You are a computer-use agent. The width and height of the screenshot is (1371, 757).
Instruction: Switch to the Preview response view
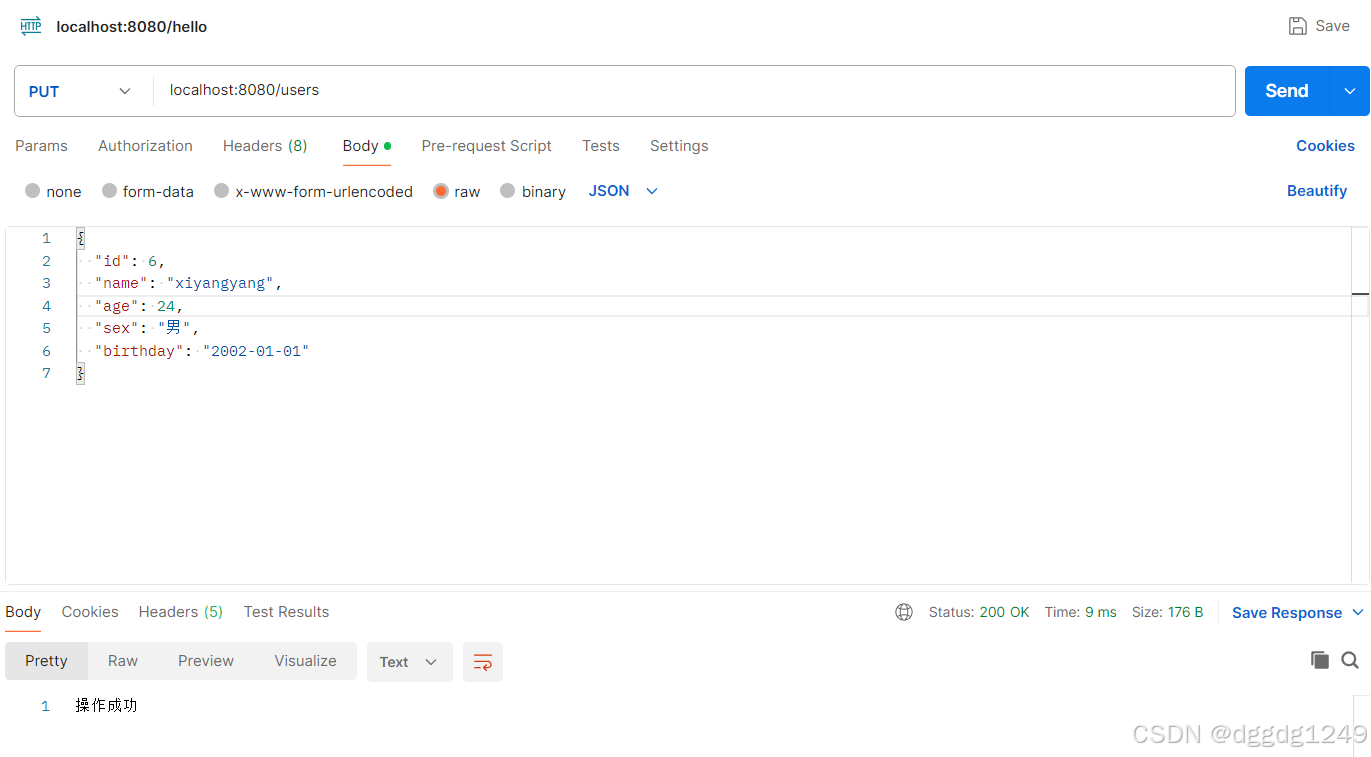click(205, 661)
